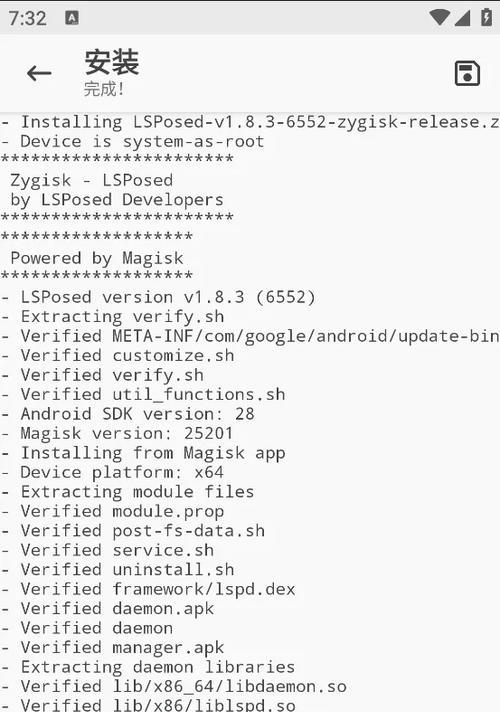Tap the 'Magisk version: 25201' line
Image resolution: width=500 pixels, height=712 pixels.
point(117,434)
